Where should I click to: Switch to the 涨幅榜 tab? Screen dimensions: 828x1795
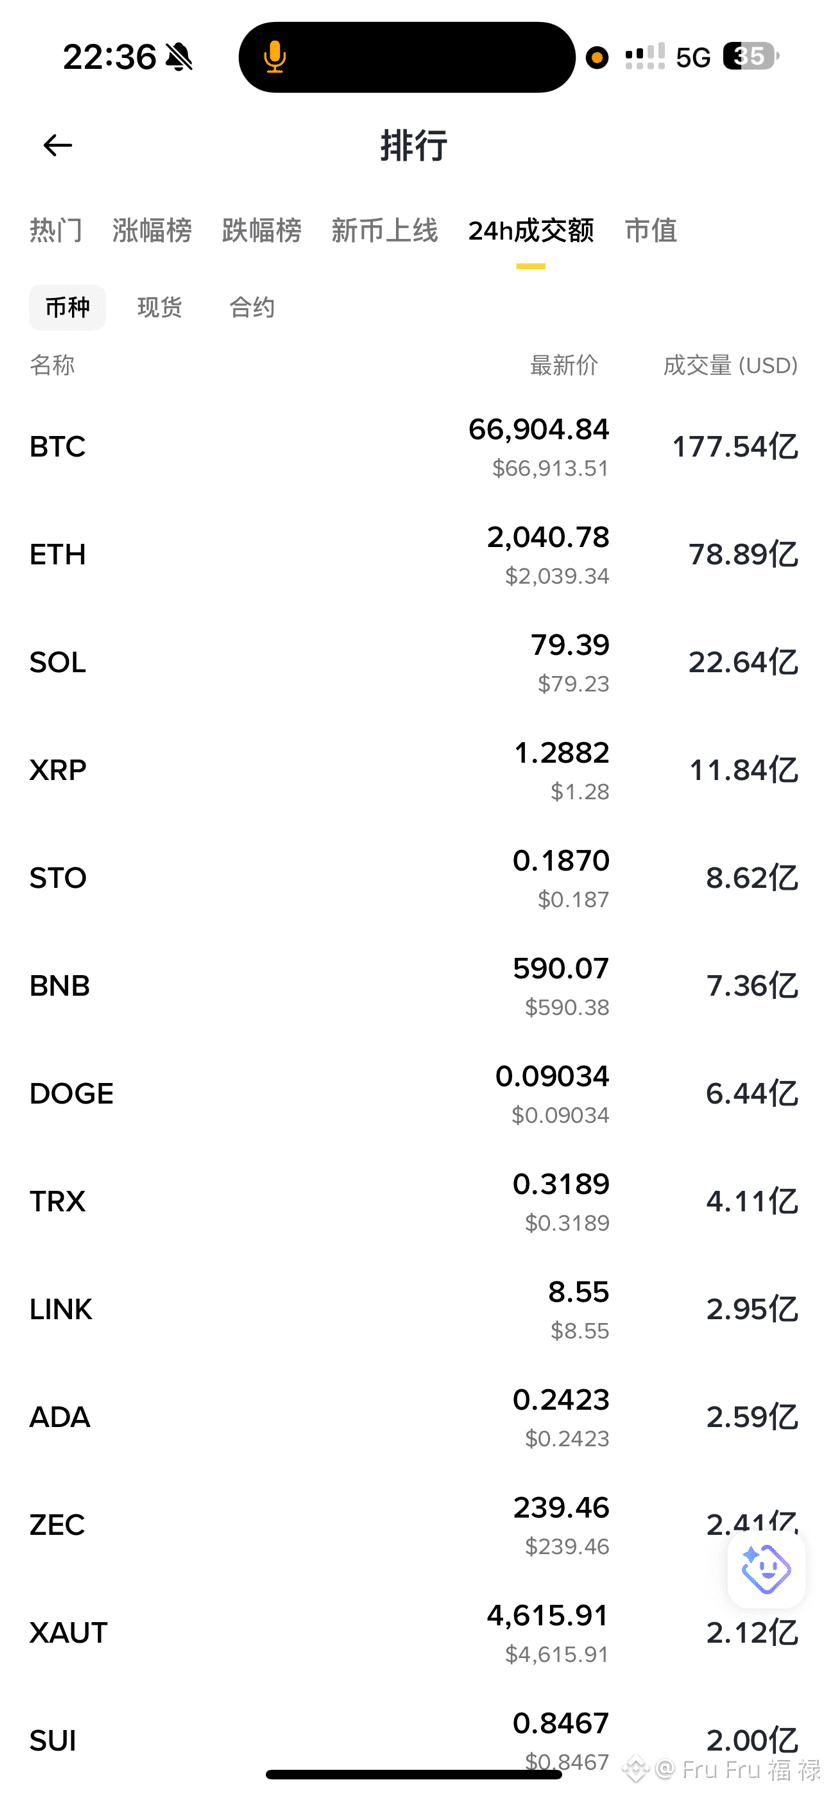pos(152,231)
